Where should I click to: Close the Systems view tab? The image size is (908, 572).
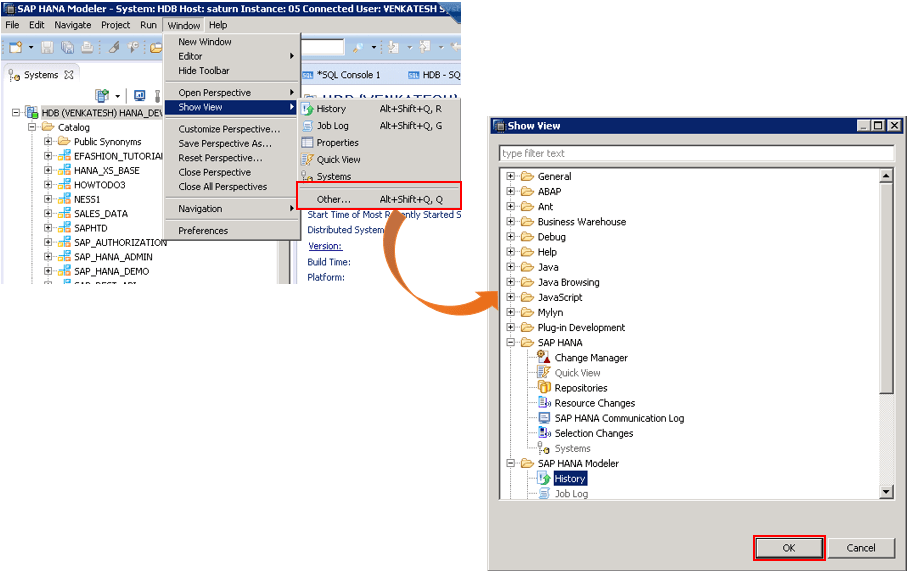[x=69, y=75]
